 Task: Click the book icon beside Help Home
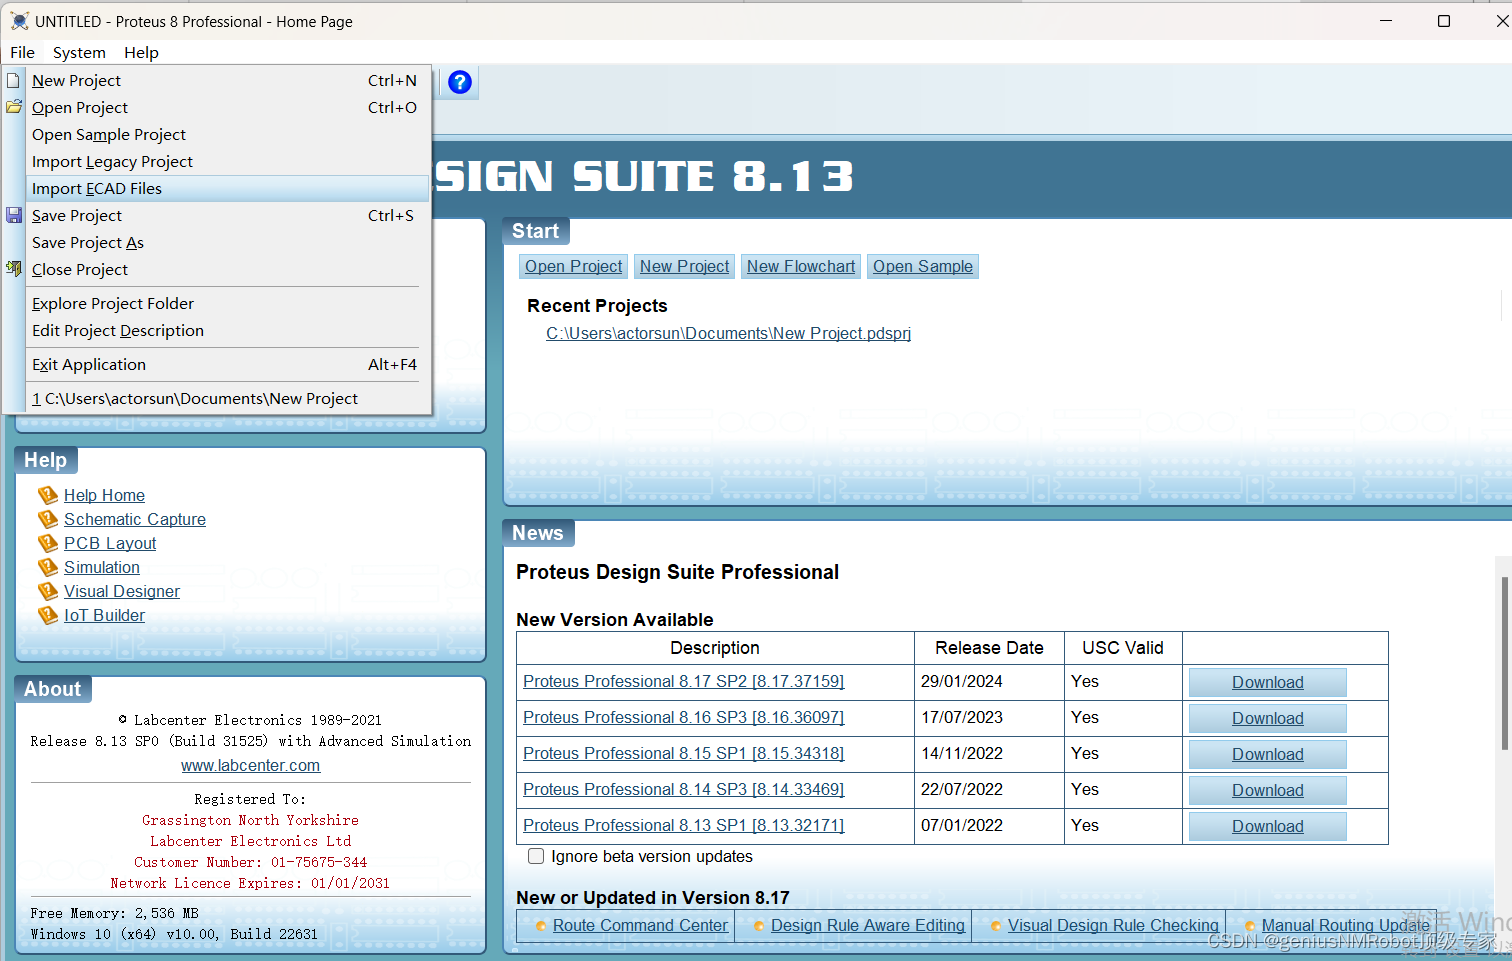48,495
